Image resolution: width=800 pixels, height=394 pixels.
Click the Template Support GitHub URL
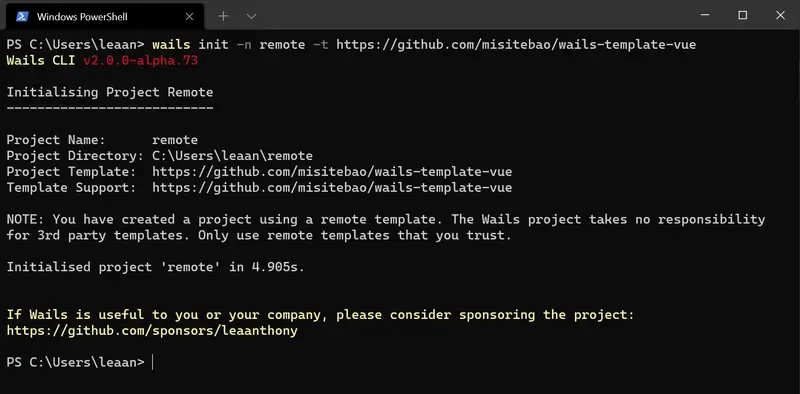click(x=332, y=188)
